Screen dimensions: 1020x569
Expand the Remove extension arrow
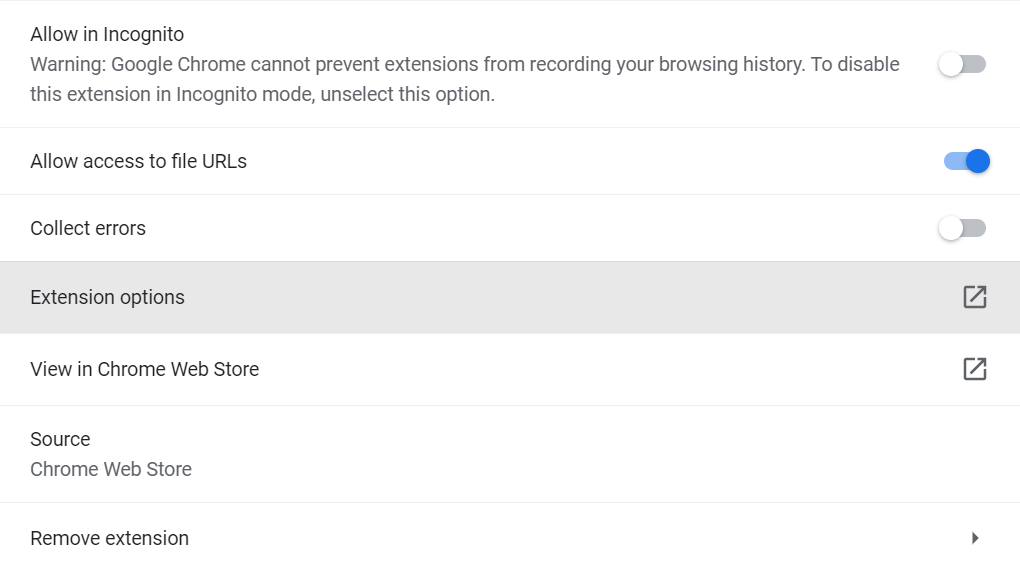(x=974, y=538)
